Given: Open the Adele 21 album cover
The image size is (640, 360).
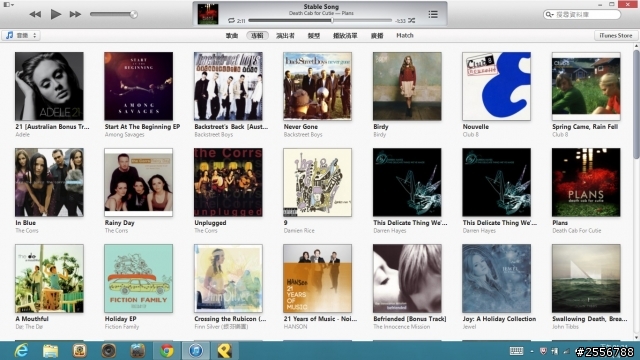Looking at the screenshot, I should pos(49,86).
